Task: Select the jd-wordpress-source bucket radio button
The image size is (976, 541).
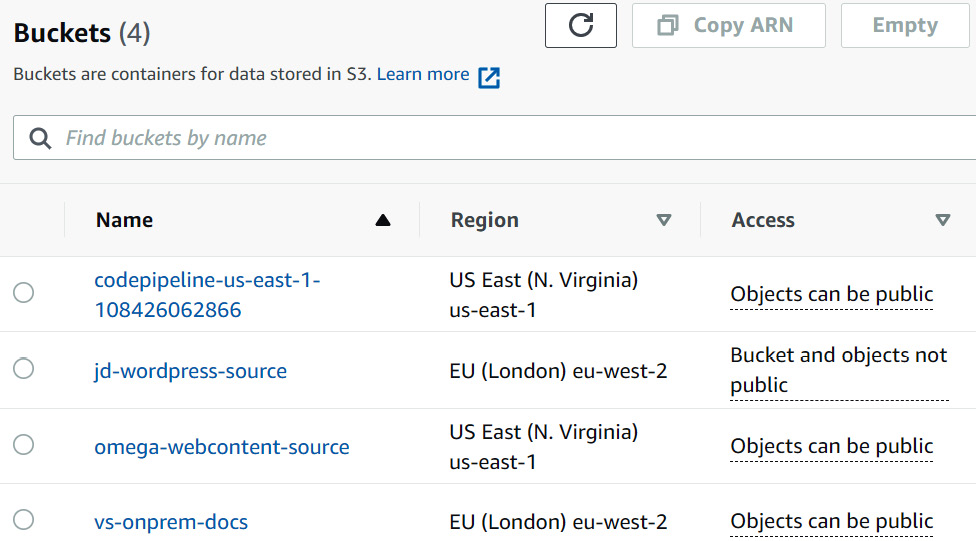Action: (x=24, y=369)
